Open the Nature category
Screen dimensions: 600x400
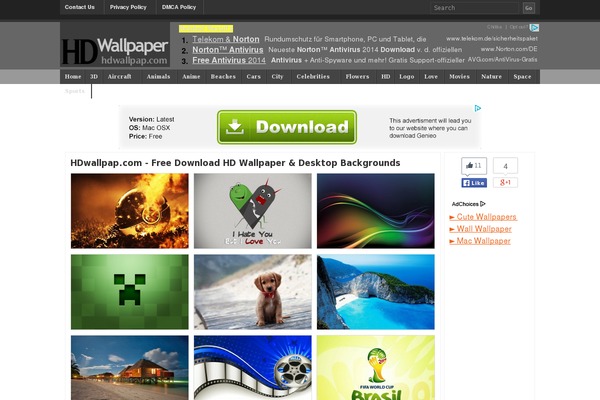pos(491,77)
